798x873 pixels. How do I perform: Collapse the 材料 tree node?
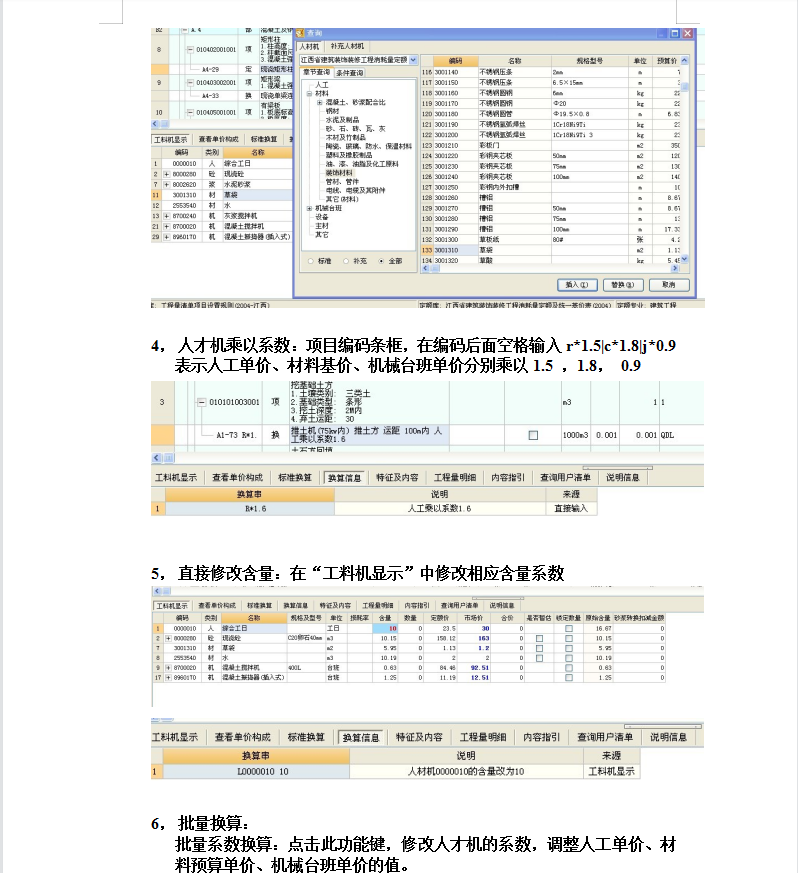pos(309,94)
